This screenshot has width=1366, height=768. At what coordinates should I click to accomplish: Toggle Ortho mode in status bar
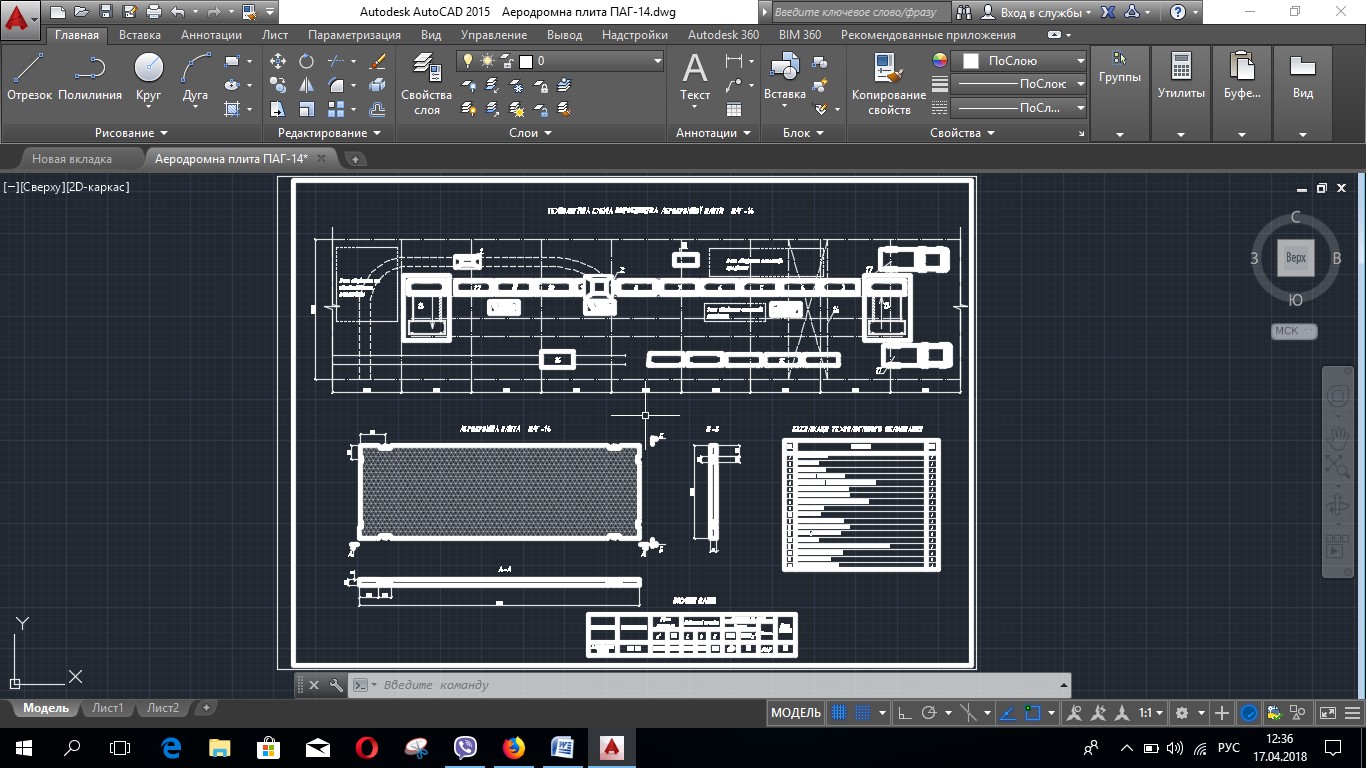tap(904, 713)
